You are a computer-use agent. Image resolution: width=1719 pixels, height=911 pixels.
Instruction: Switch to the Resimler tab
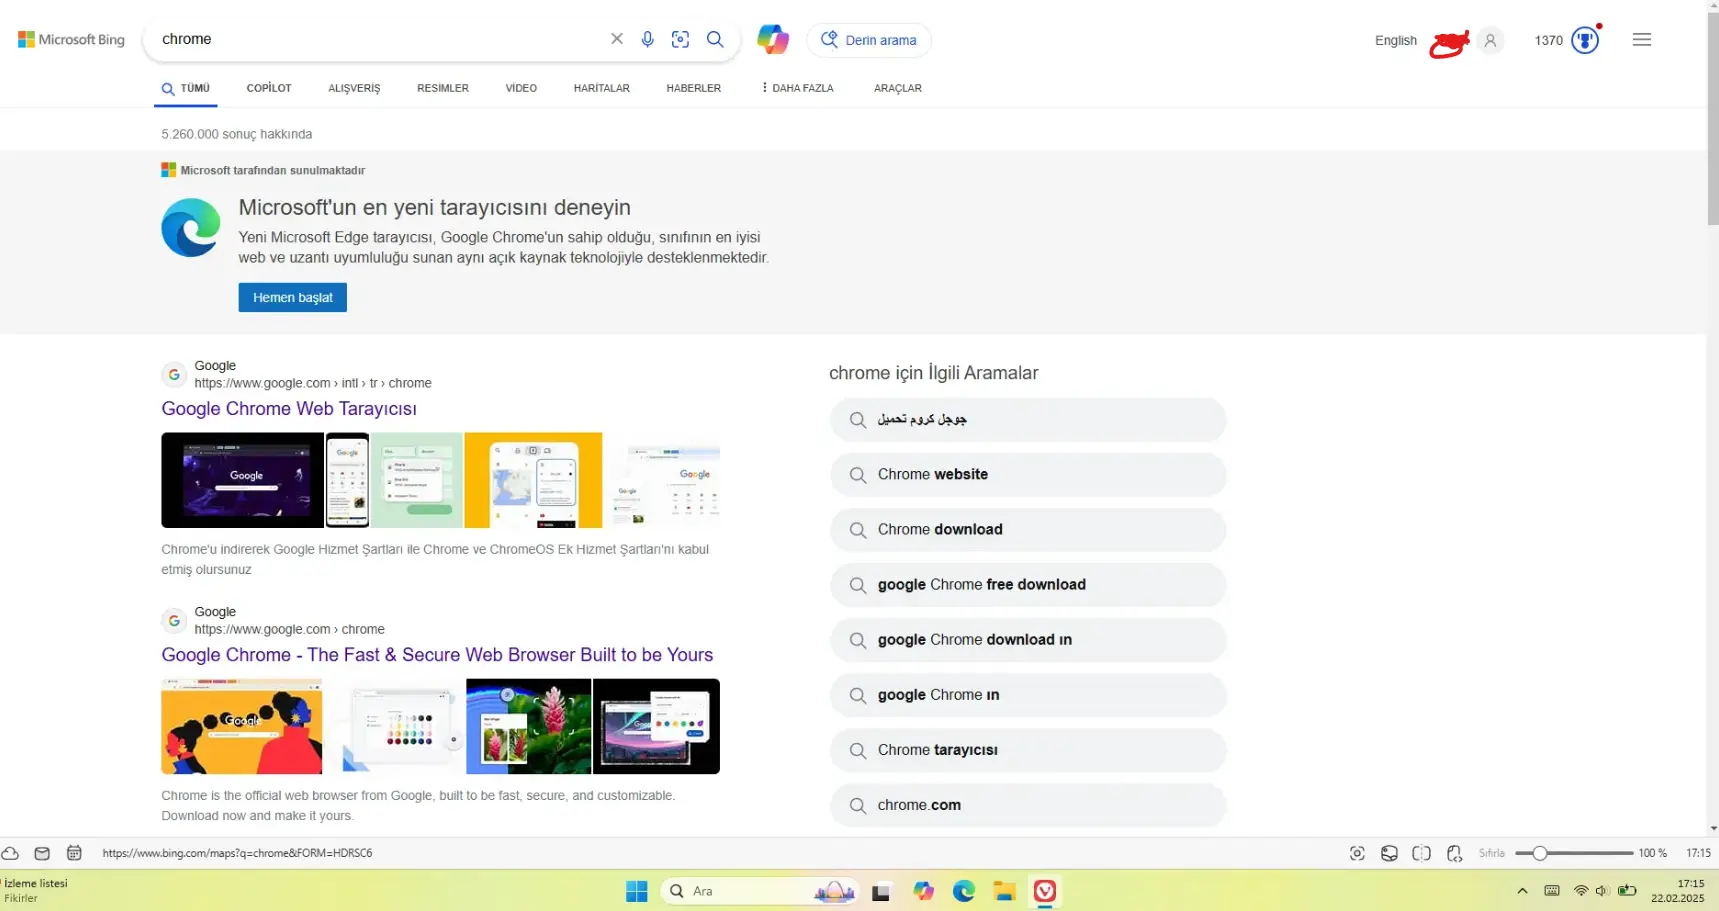tap(443, 88)
